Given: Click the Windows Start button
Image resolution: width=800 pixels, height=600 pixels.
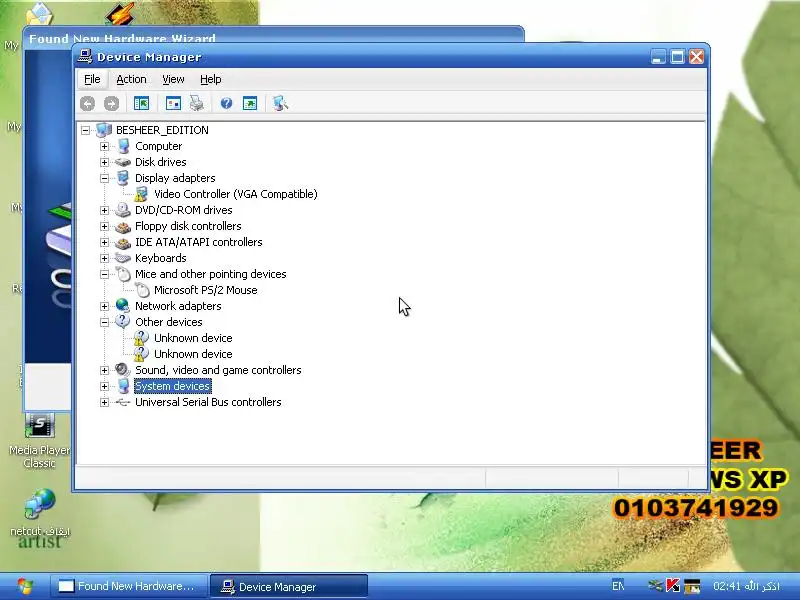Looking at the screenshot, I should tap(23, 586).
